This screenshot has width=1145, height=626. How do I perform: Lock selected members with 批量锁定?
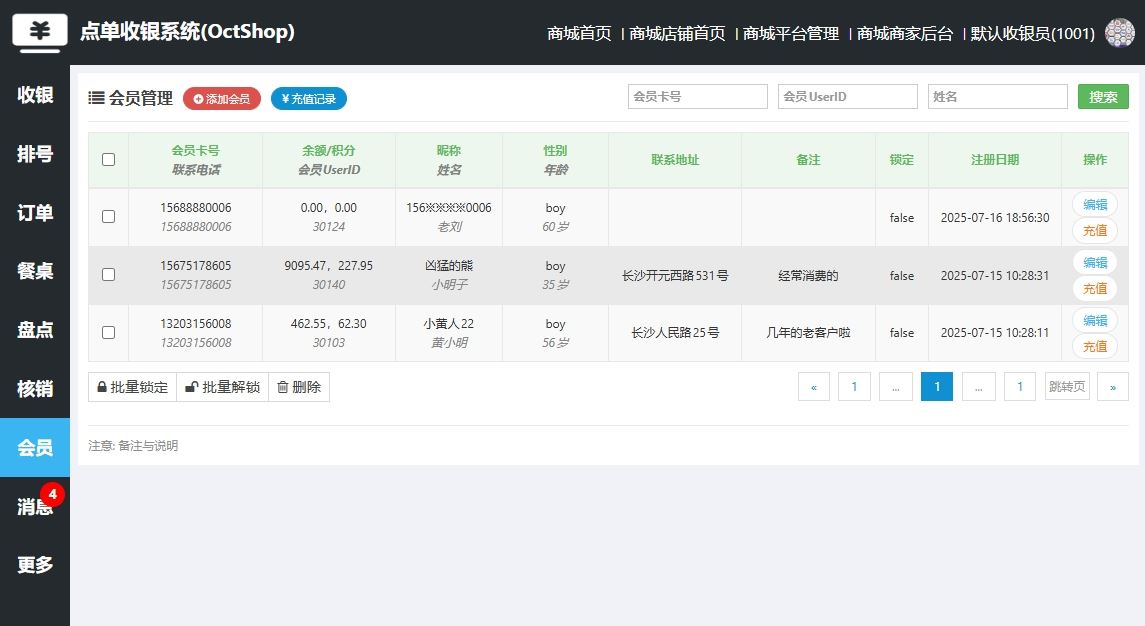tap(132, 387)
